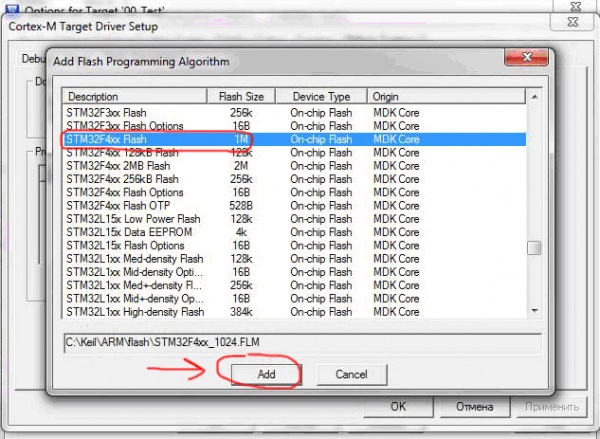Sort by Origin column header

click(x=446, y=96)
